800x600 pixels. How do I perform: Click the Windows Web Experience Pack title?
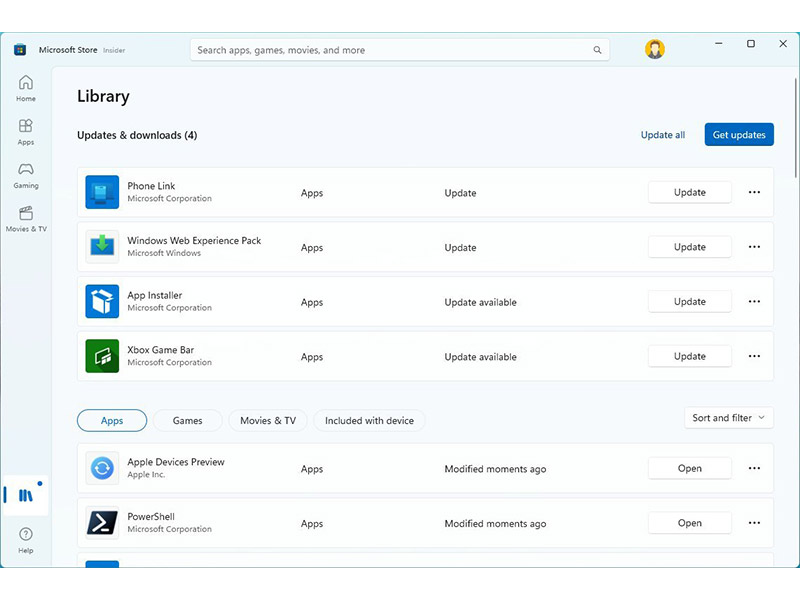pos(194,240)
